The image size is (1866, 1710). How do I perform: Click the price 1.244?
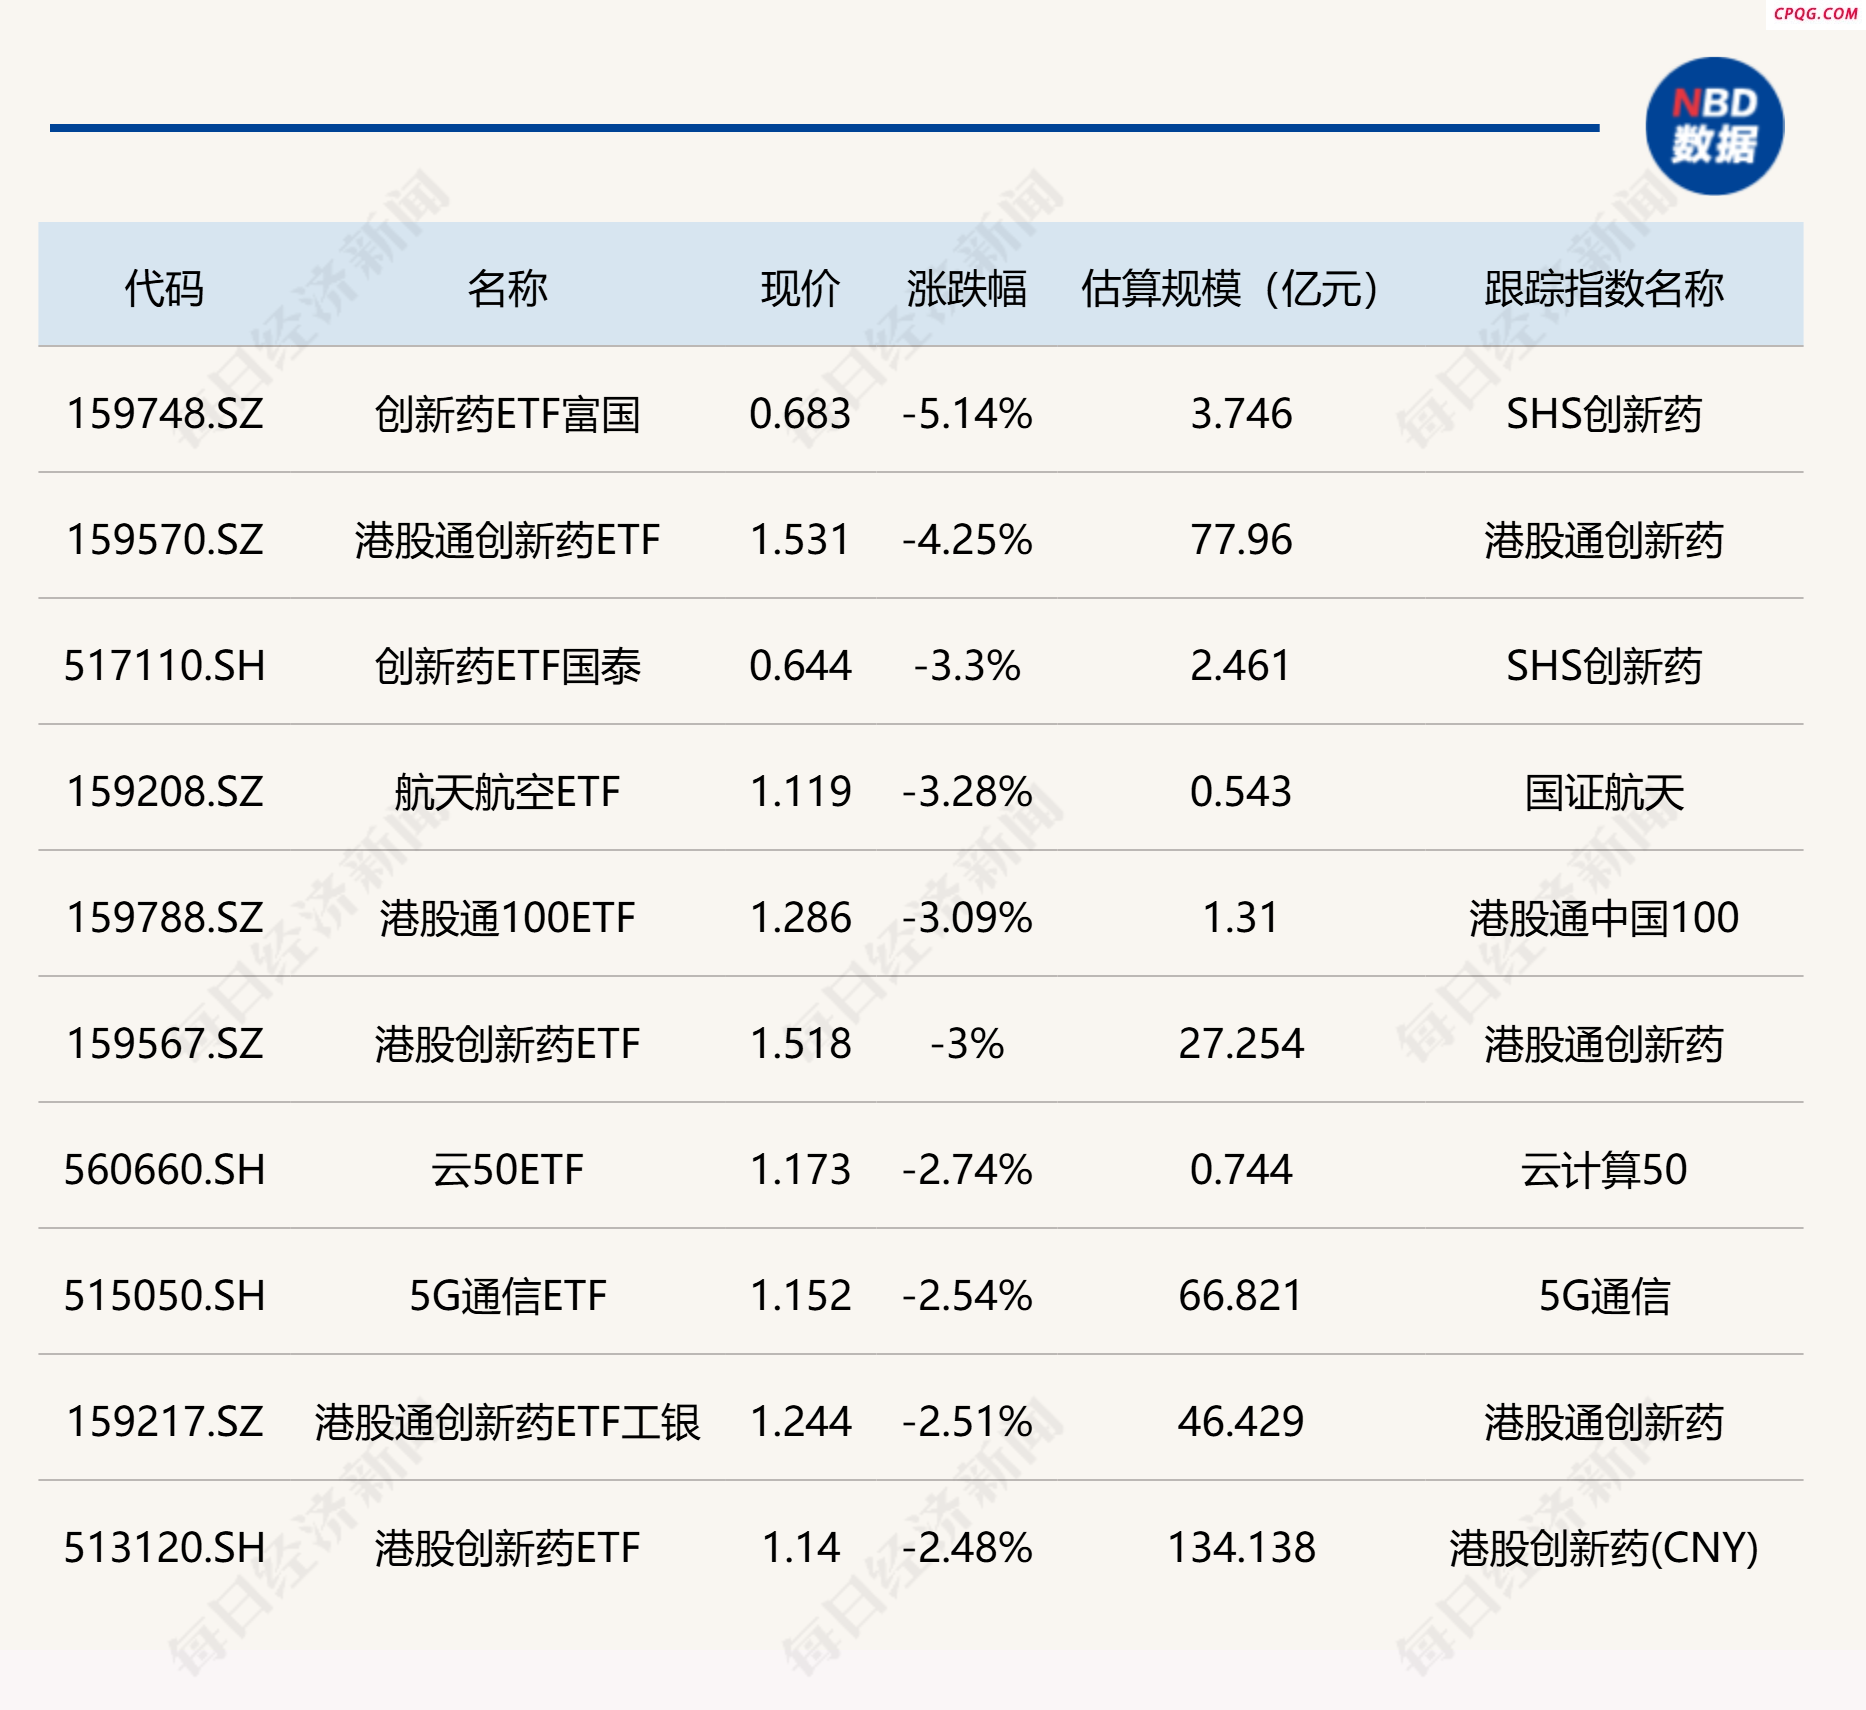(800, 1421)
